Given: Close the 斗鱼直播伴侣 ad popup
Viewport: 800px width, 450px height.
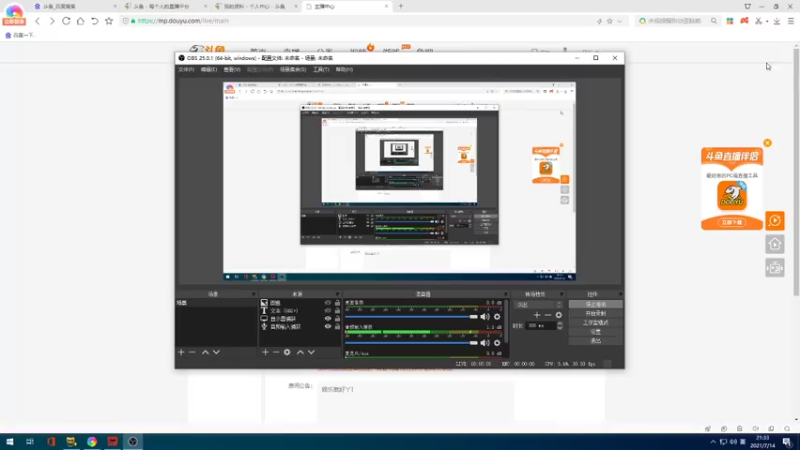Looking at the screenshot, I should (x=767, y=143).
